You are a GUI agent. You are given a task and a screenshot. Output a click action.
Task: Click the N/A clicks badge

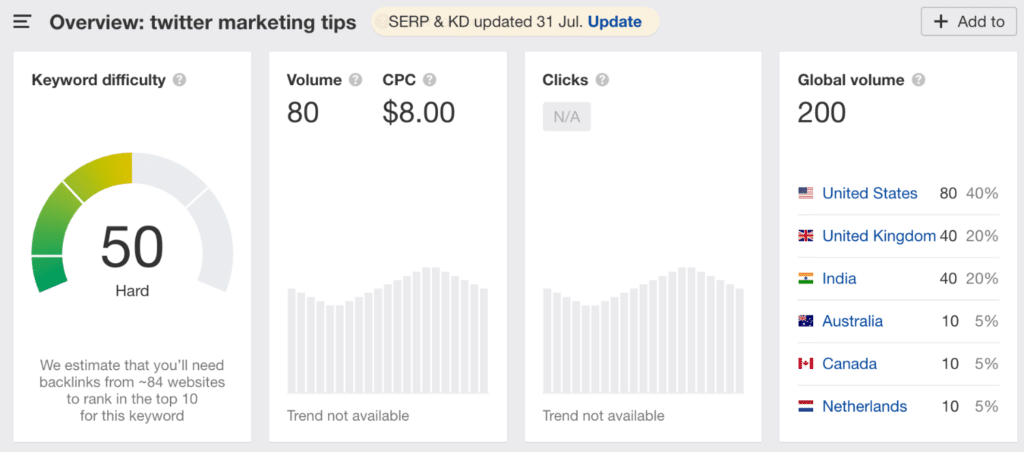(566, 117)
